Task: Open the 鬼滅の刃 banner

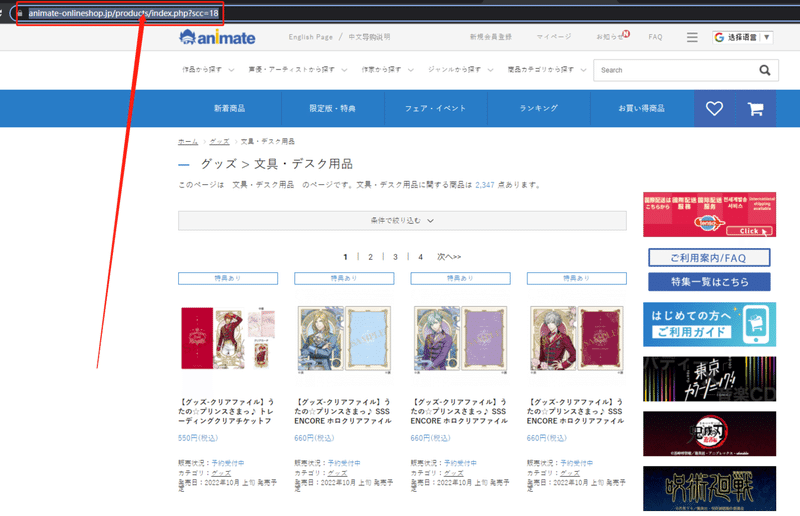Action: (709, 434)
